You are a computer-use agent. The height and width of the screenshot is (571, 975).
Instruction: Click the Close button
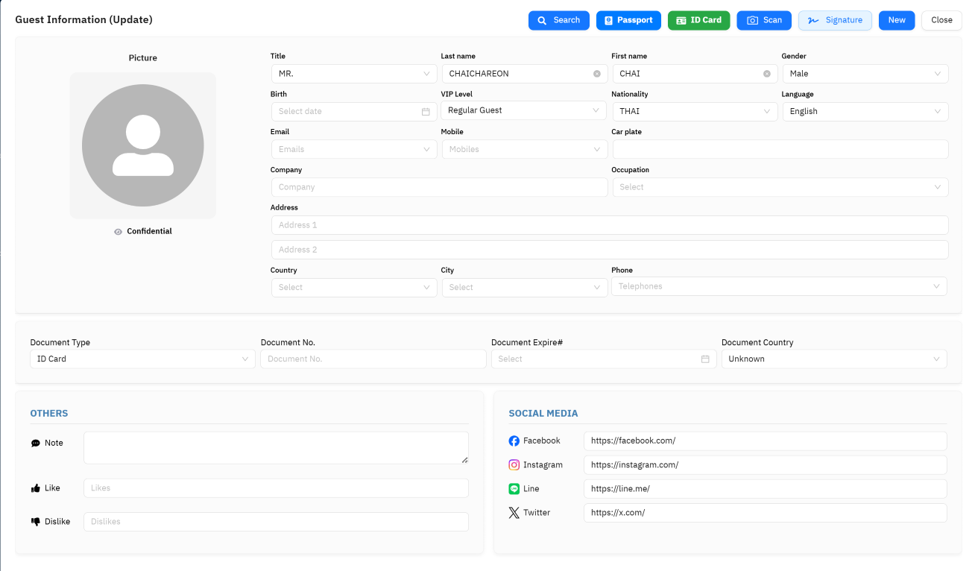point(941,21)
